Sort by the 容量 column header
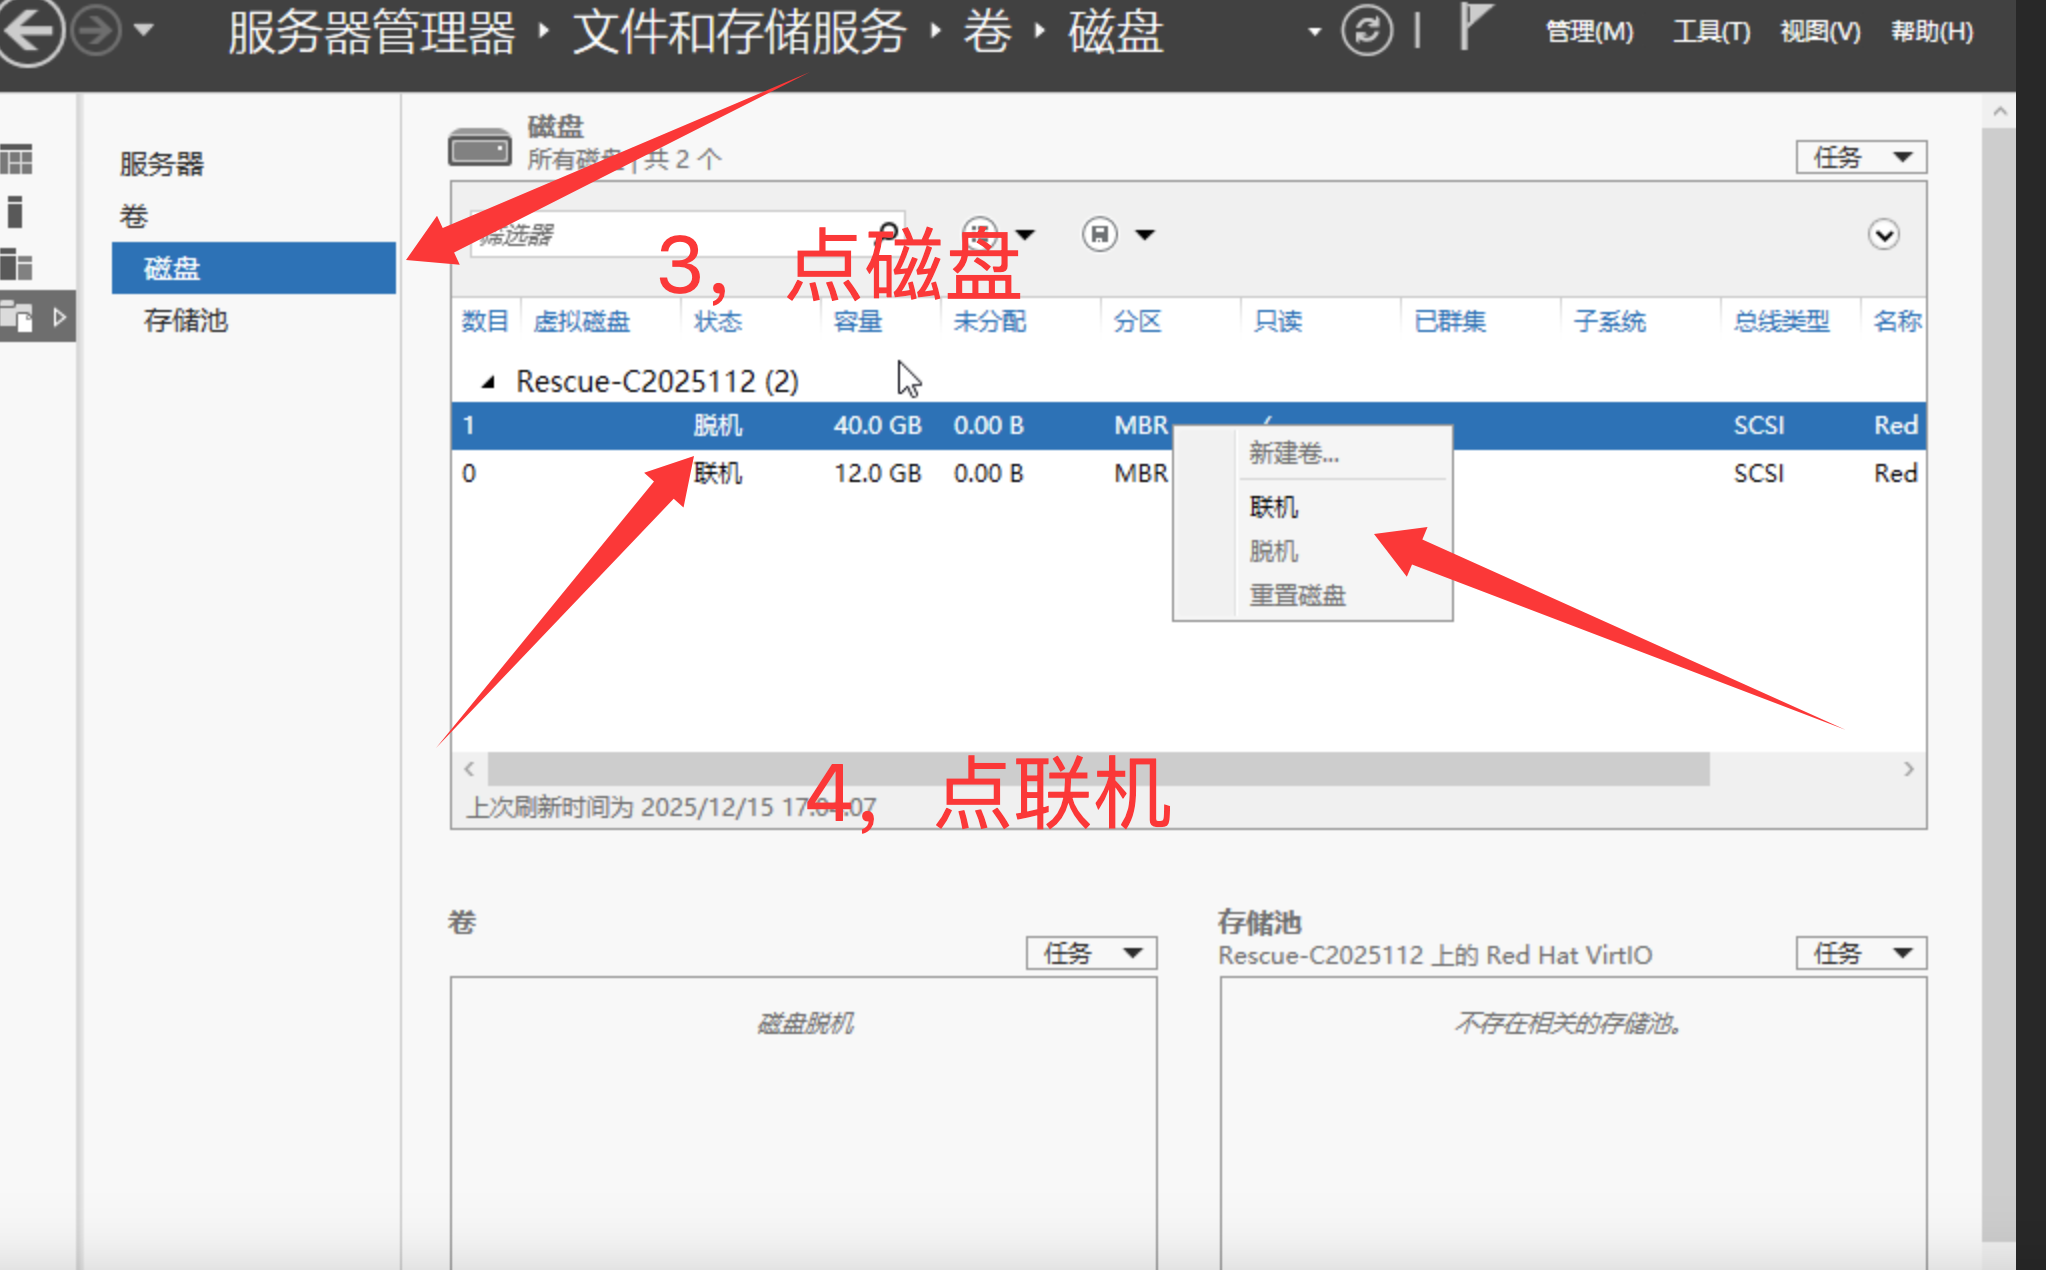The image size is (2046, 1270). point(857,321)
